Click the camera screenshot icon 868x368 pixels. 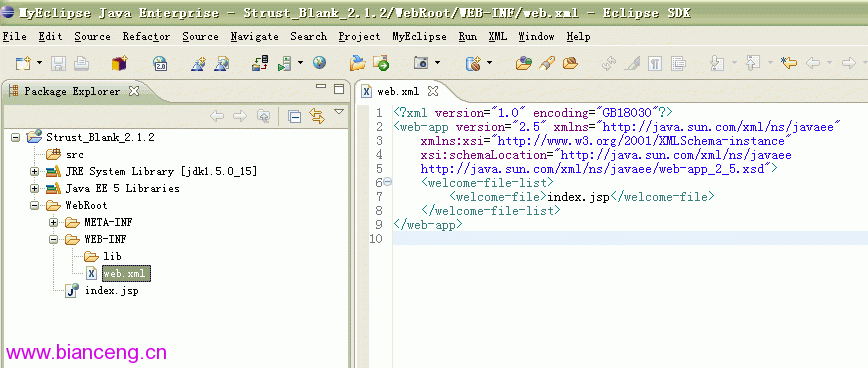tap(421, 63)
